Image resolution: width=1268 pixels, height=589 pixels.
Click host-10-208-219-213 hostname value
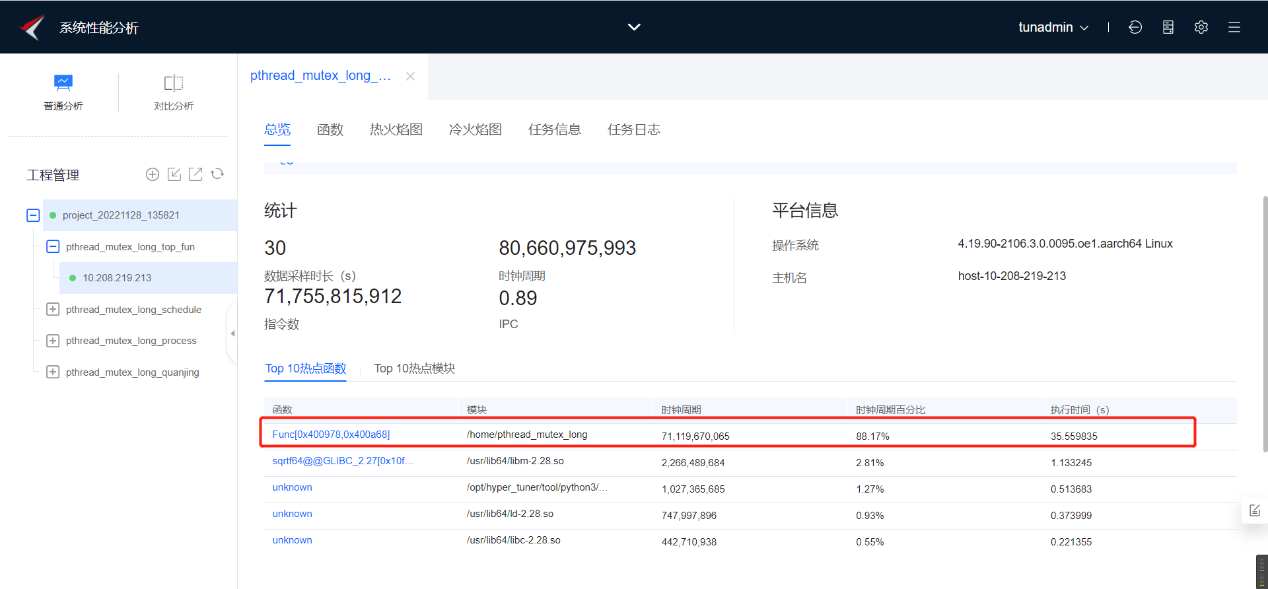[x=1011, y=276]
